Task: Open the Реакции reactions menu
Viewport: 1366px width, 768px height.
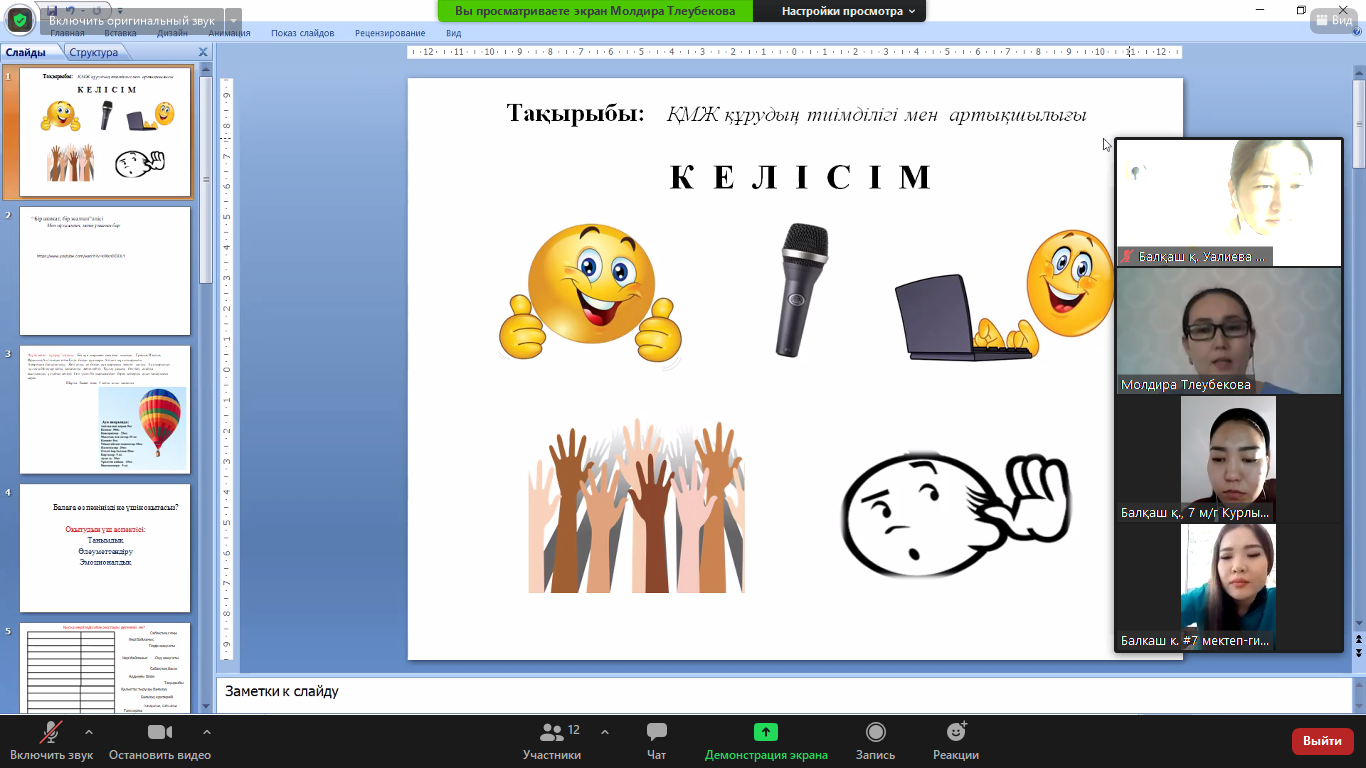Action: coord(955,732)
